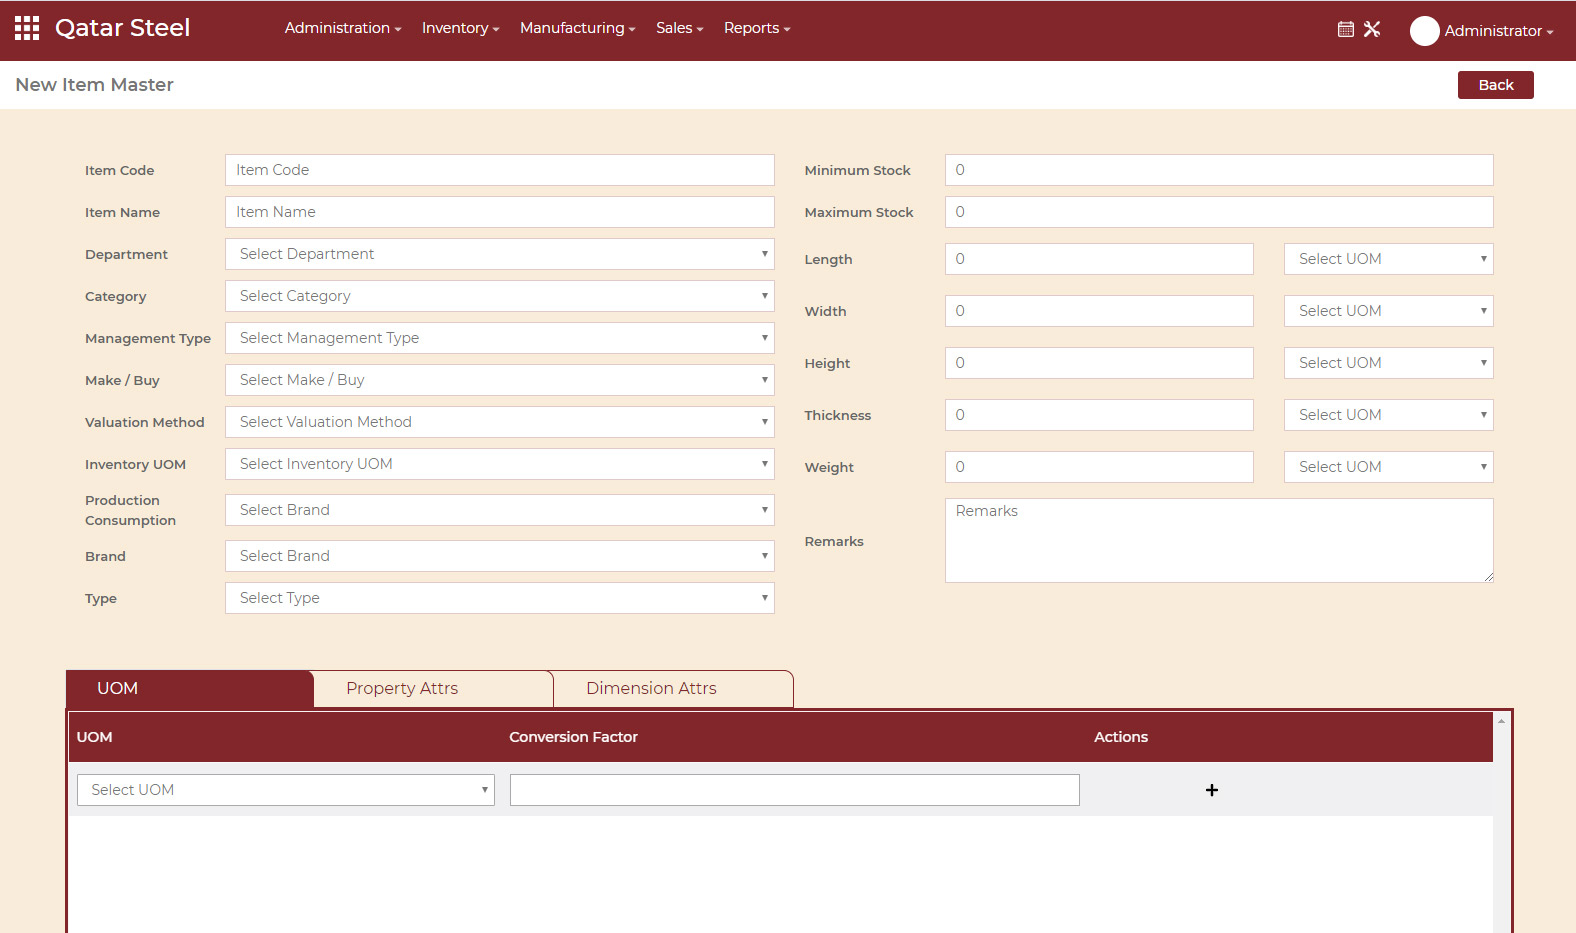Open the Thickness UOM dropdown
Screen dimensions: 1576x933
pos(1389,415)
